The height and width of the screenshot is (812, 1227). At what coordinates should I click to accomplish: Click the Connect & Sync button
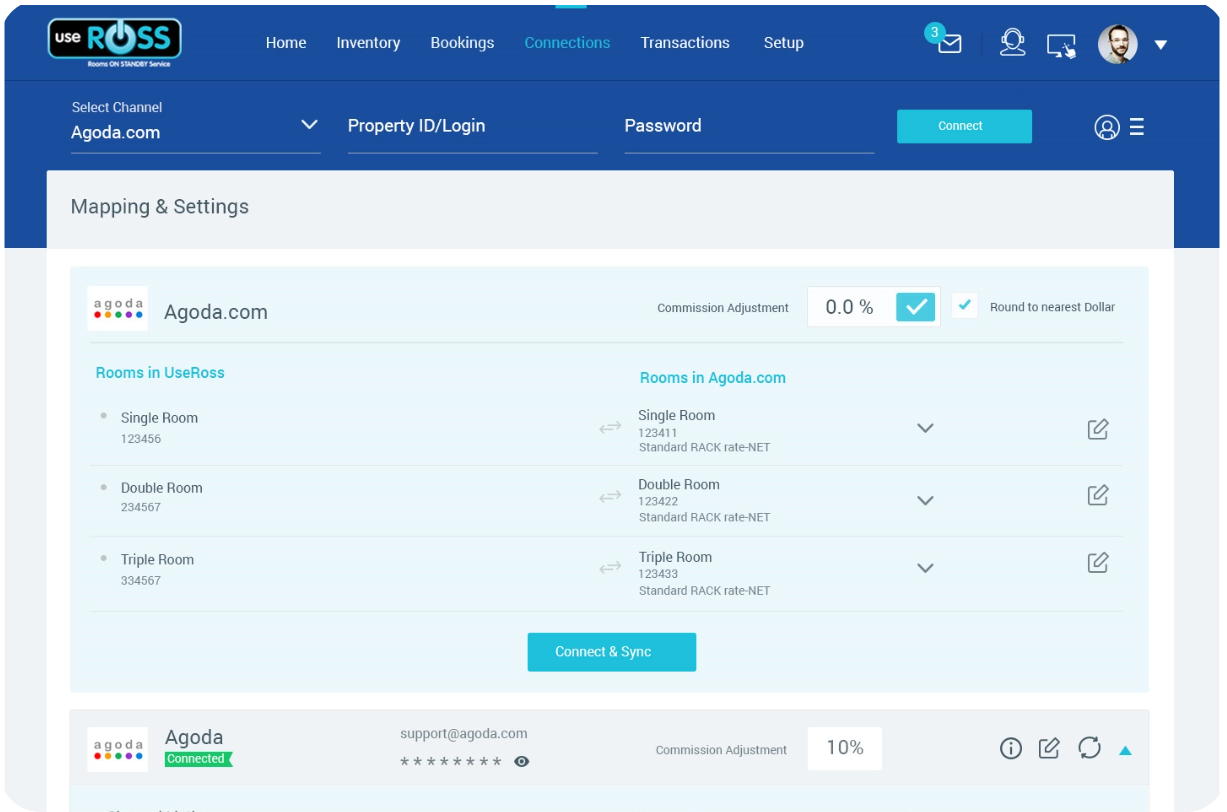(612, 652)
